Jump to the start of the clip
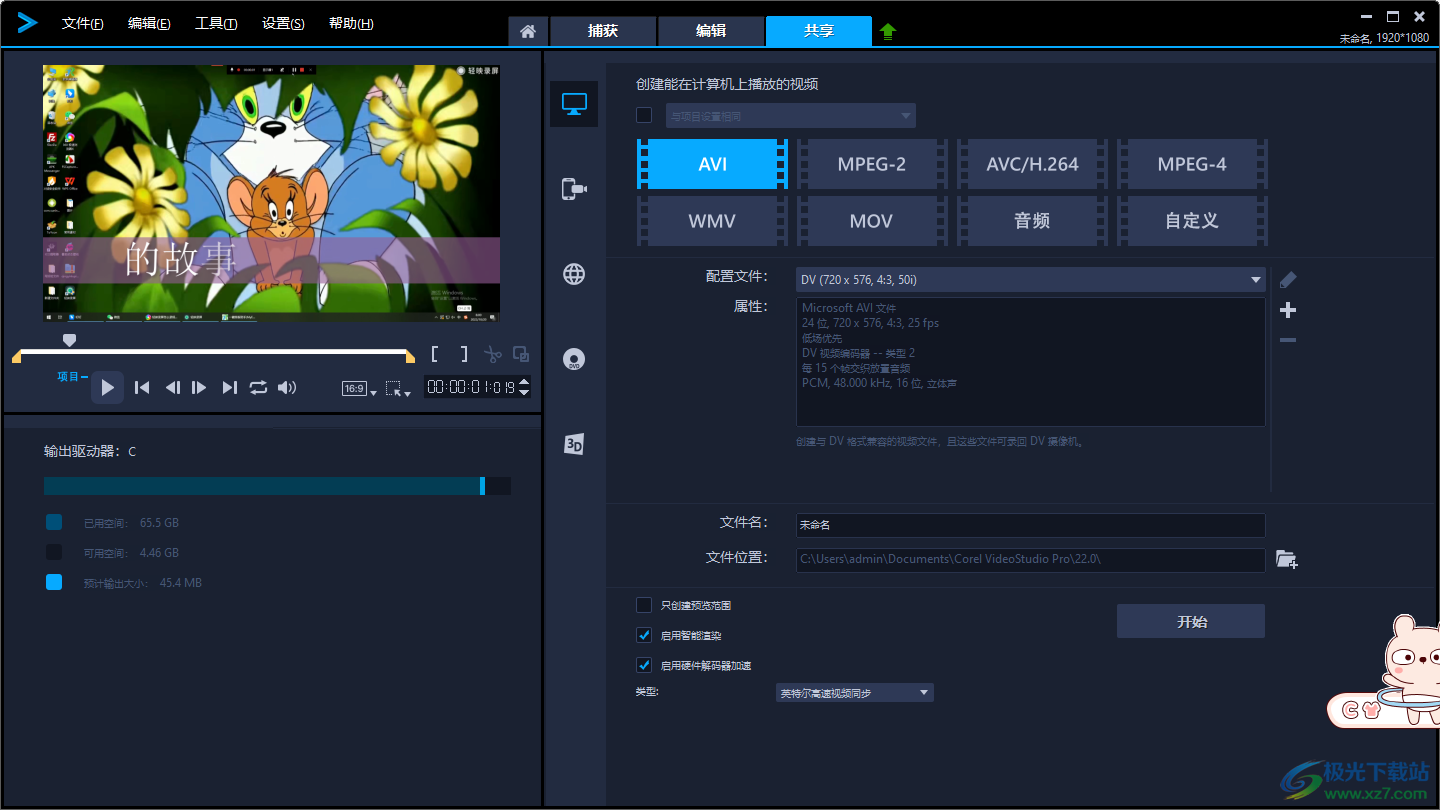This screenshot has height=810, width=1440. [142, 387]
